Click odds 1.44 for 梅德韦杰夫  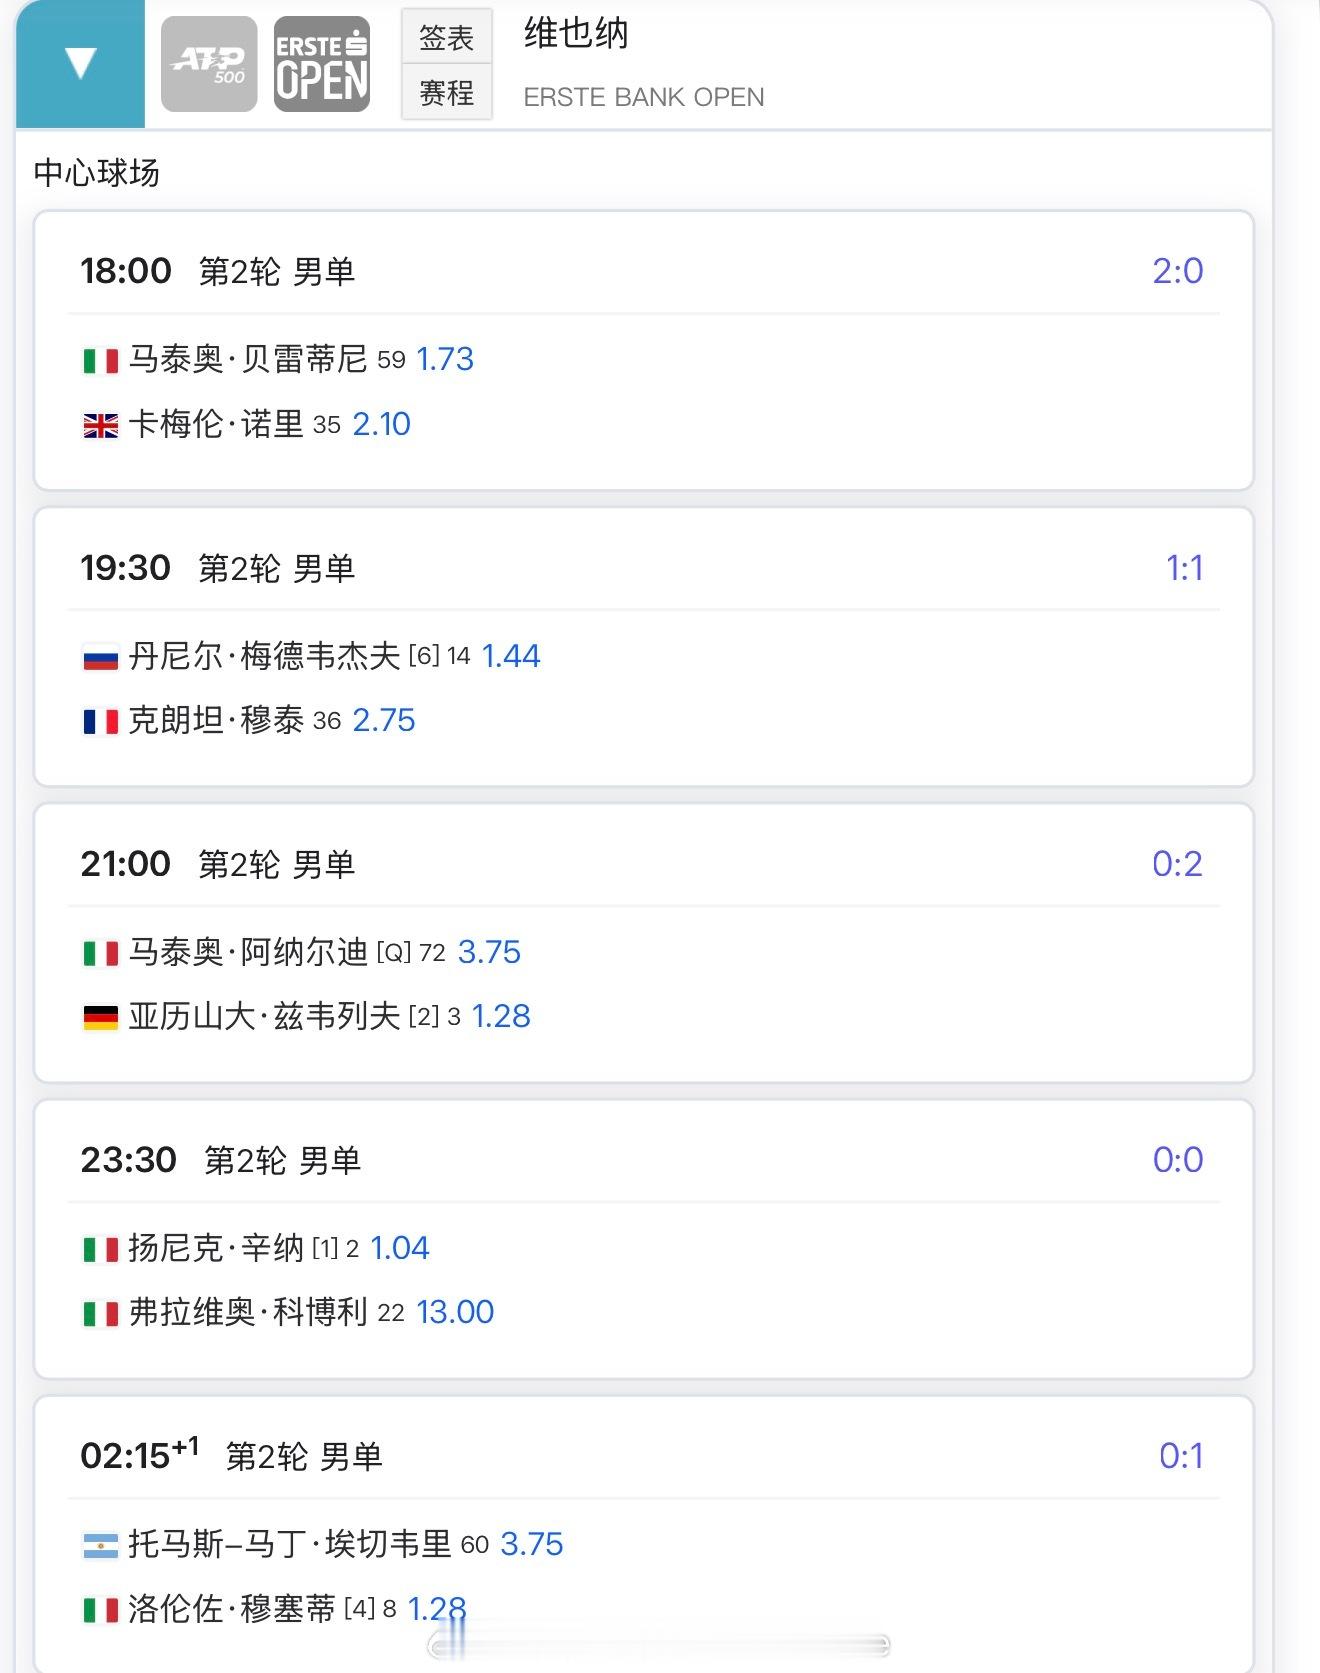[x=511, y=656]
